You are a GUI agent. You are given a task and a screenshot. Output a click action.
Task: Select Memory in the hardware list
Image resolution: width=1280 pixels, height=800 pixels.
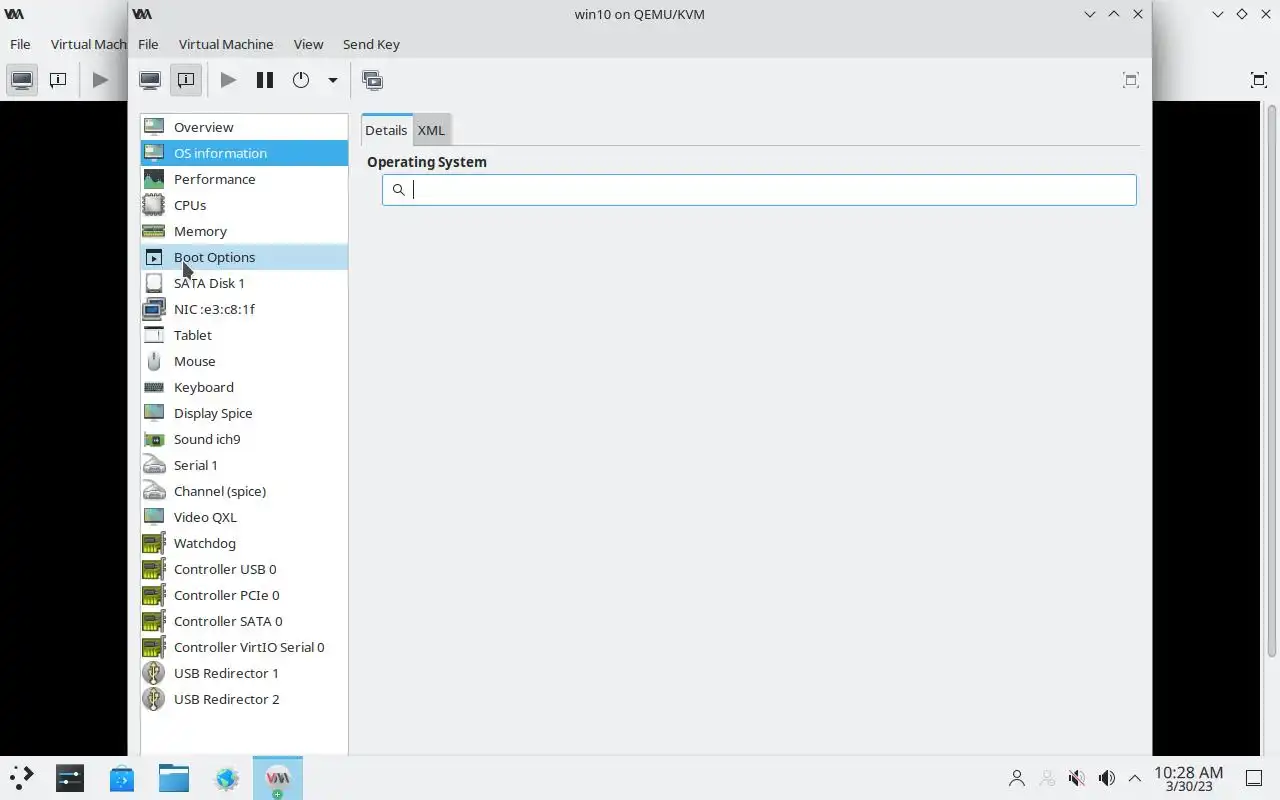tap(244, 231)
